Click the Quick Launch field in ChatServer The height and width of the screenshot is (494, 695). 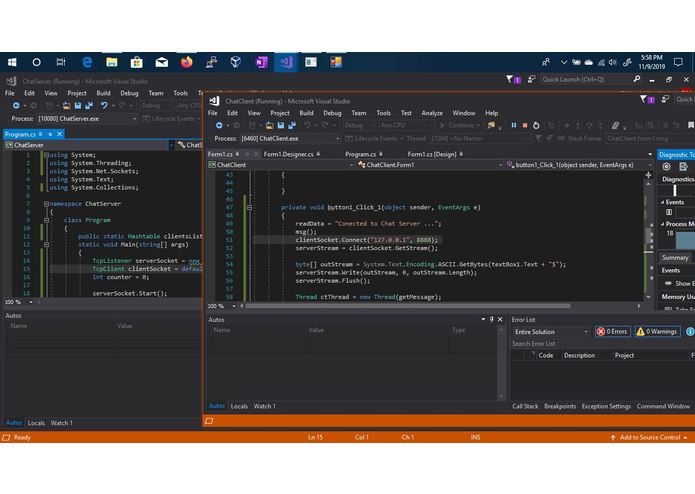(x=585, y=79)
